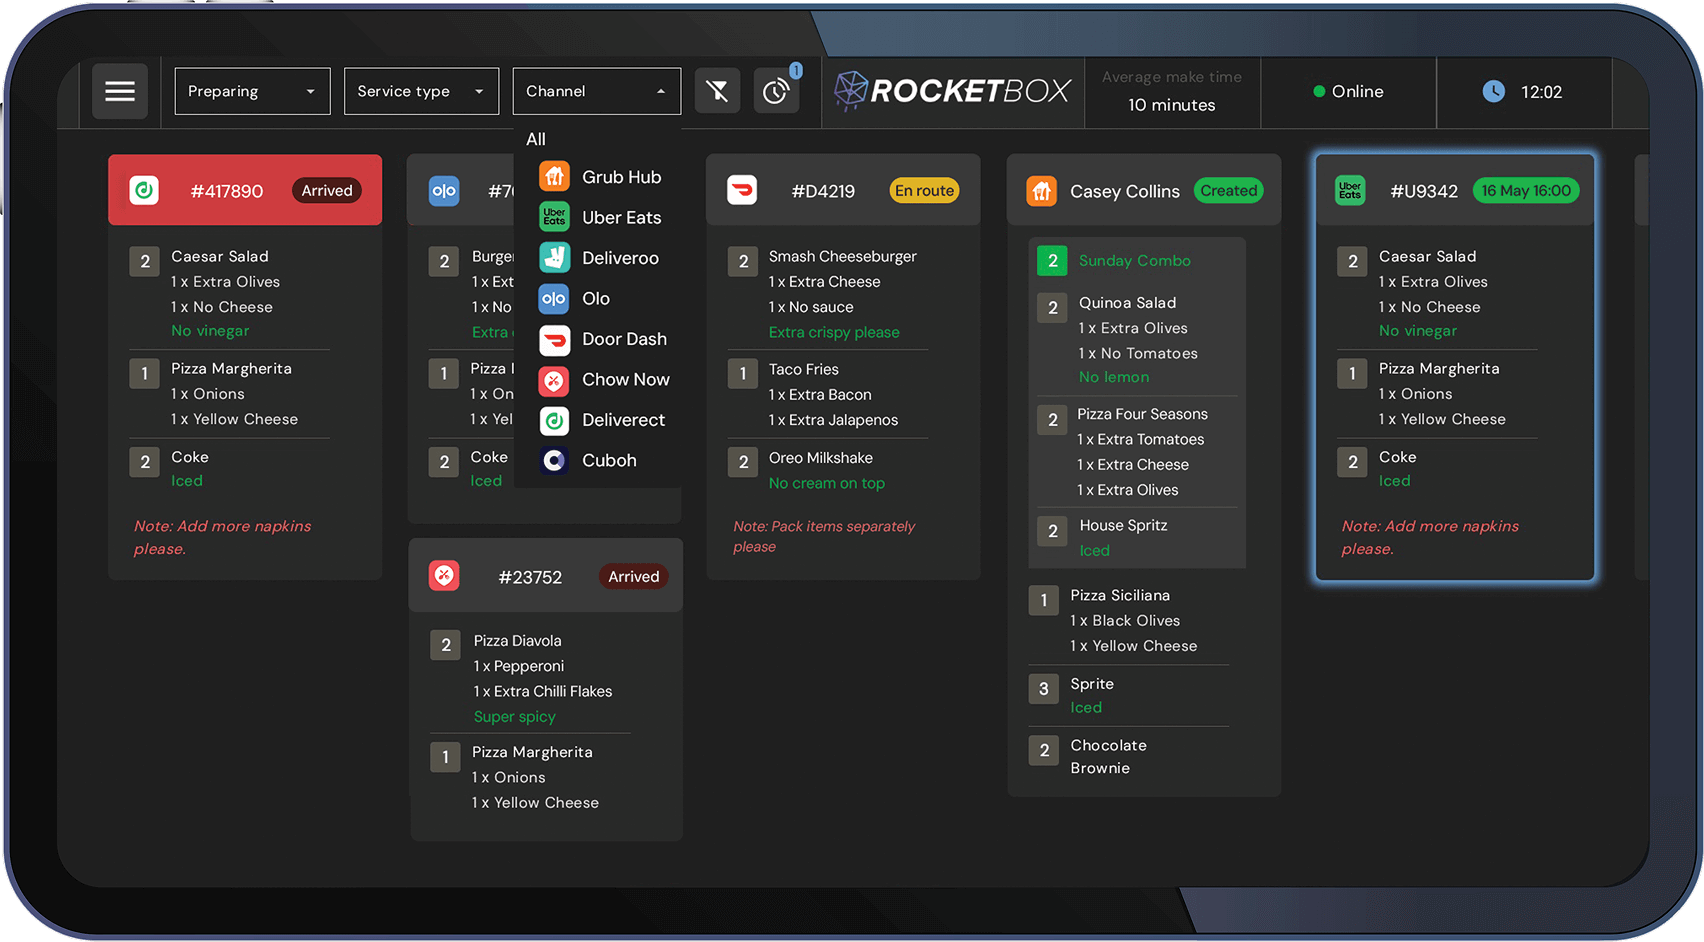Click the Uber Eats icon on order #U9342
Image resolution: width=1704 pixels, height=942 pixels.
pyautogui.click(x=1350, y=190)
